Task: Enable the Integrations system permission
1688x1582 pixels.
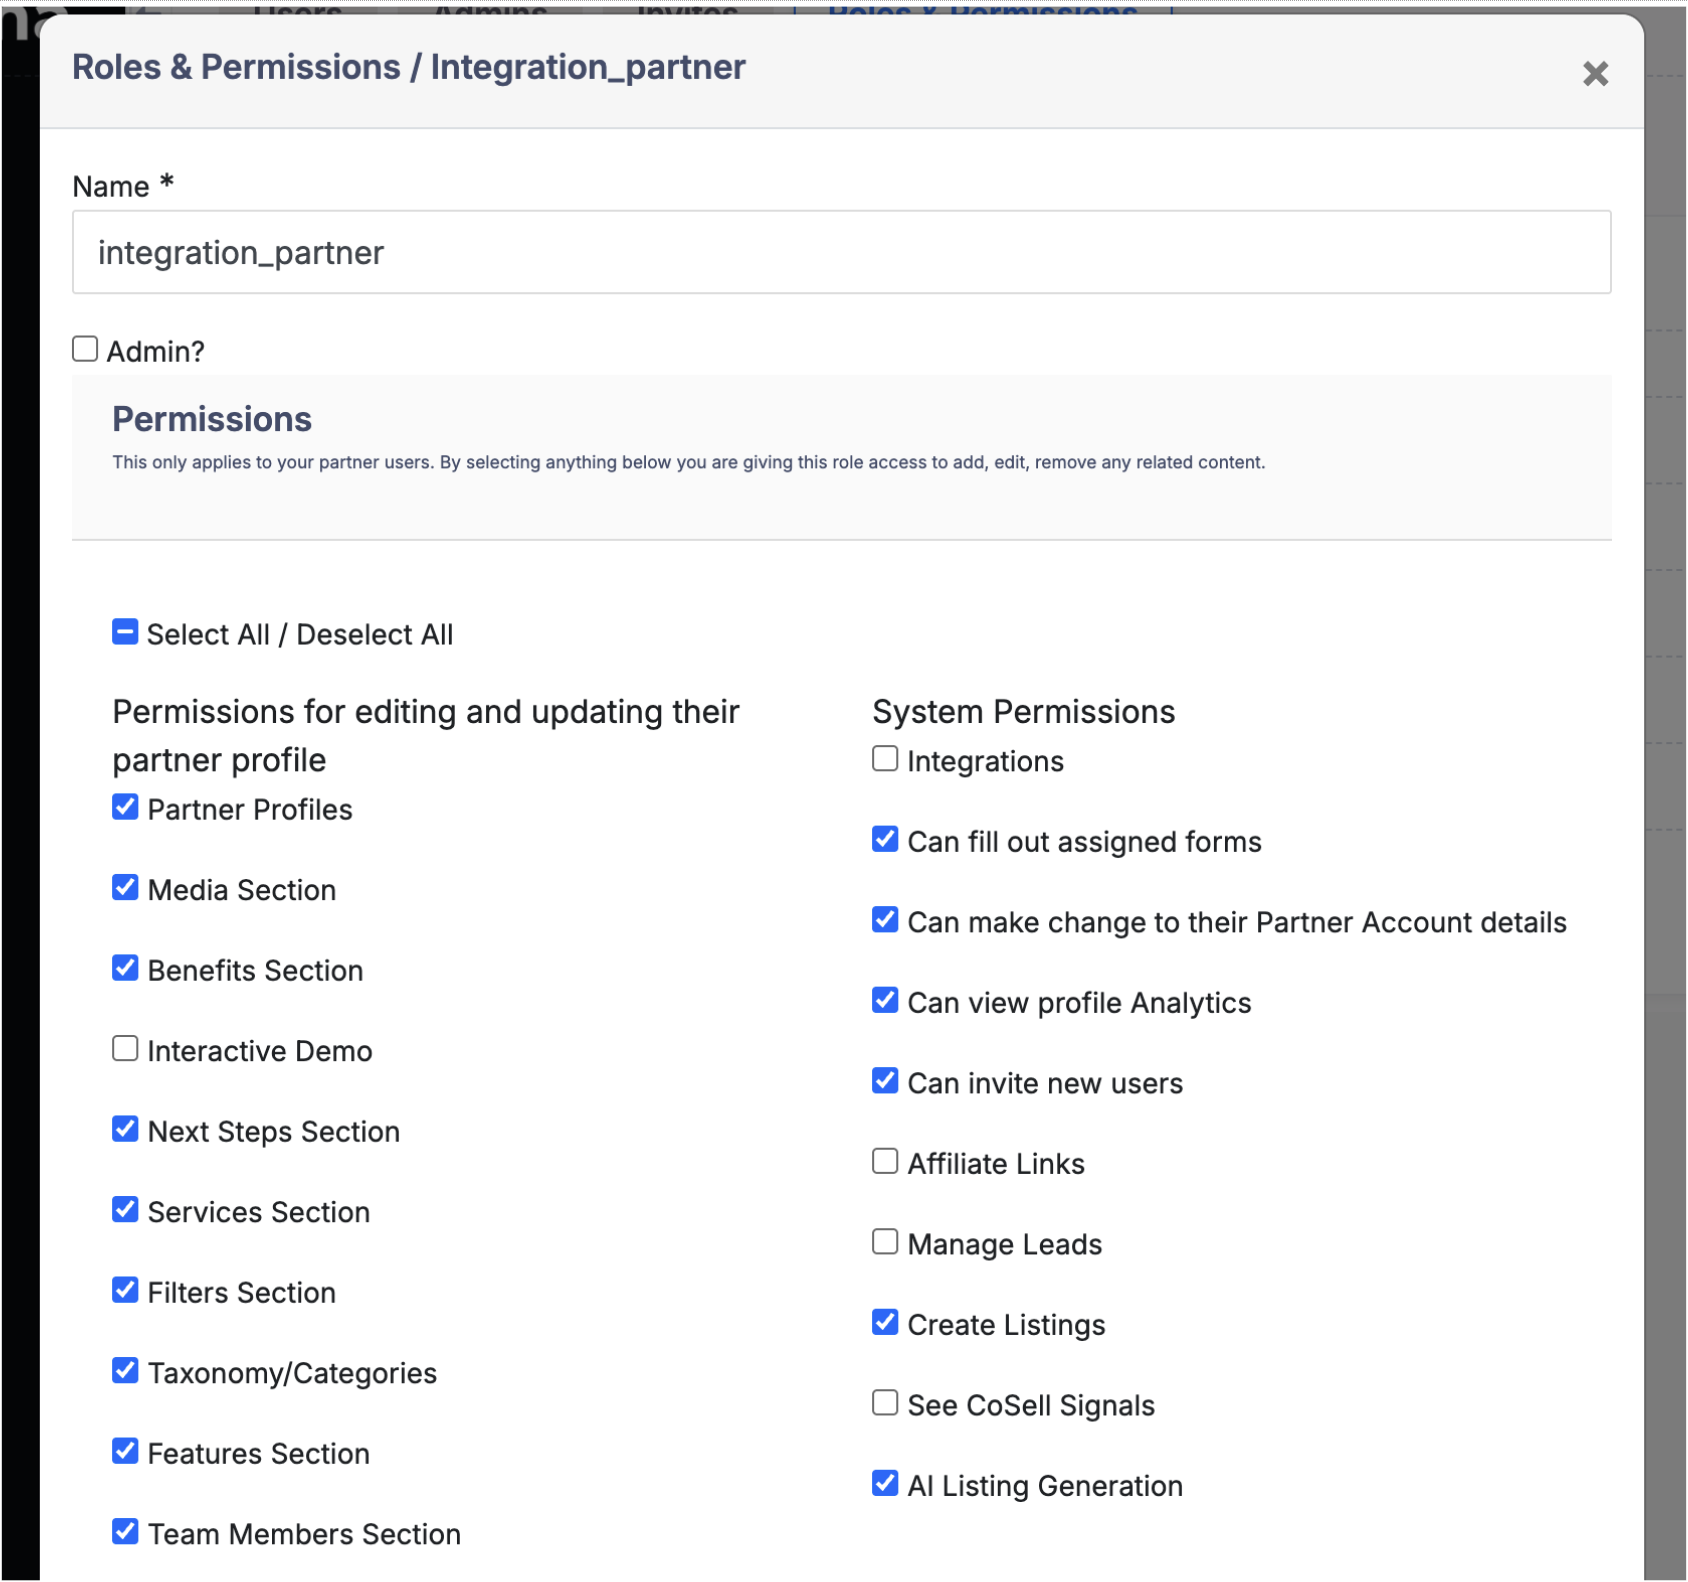Action: [885, 759]
